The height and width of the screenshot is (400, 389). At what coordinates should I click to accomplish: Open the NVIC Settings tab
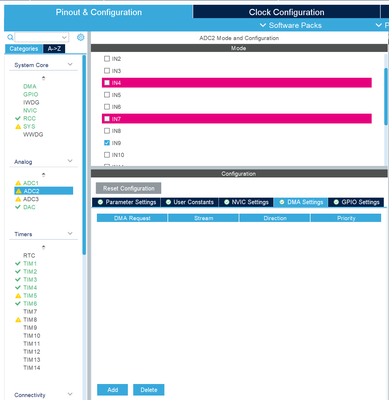pos(246,202)
